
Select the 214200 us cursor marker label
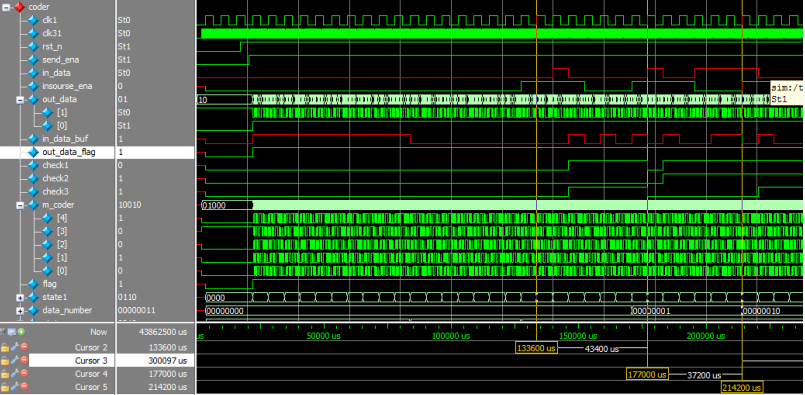coord(742,387)
